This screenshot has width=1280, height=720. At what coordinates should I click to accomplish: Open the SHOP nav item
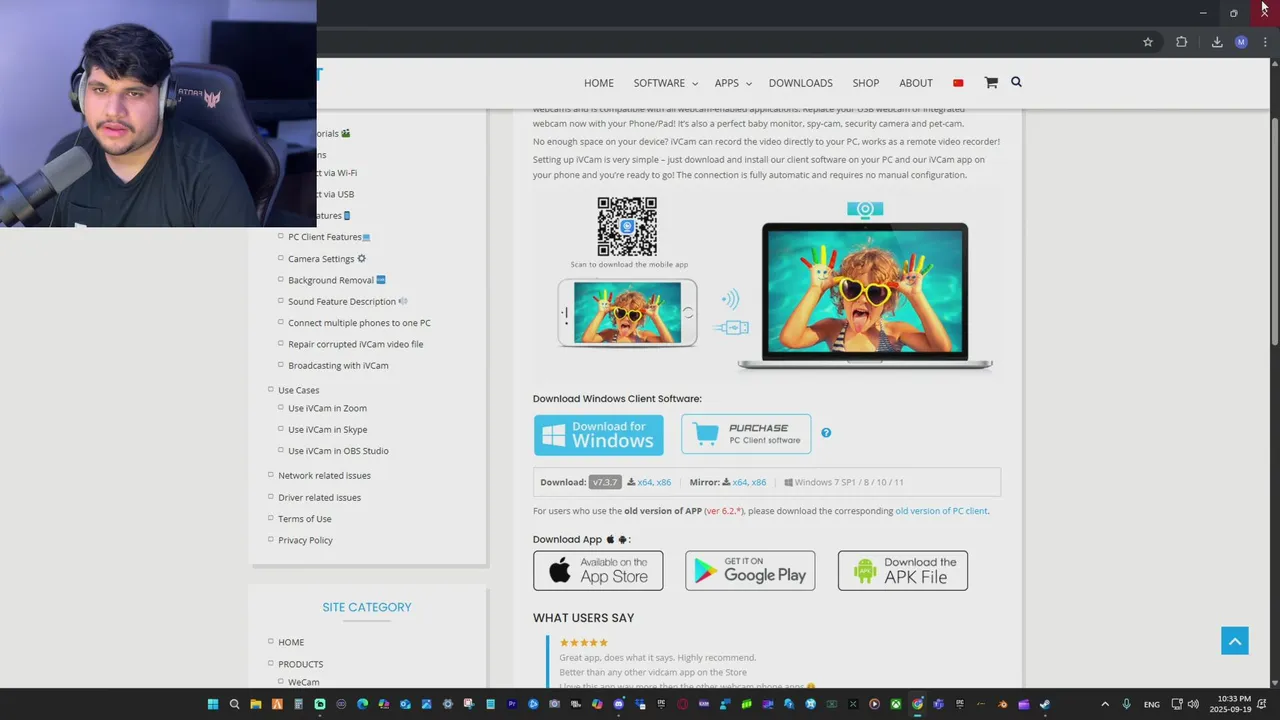pos(866,83)
